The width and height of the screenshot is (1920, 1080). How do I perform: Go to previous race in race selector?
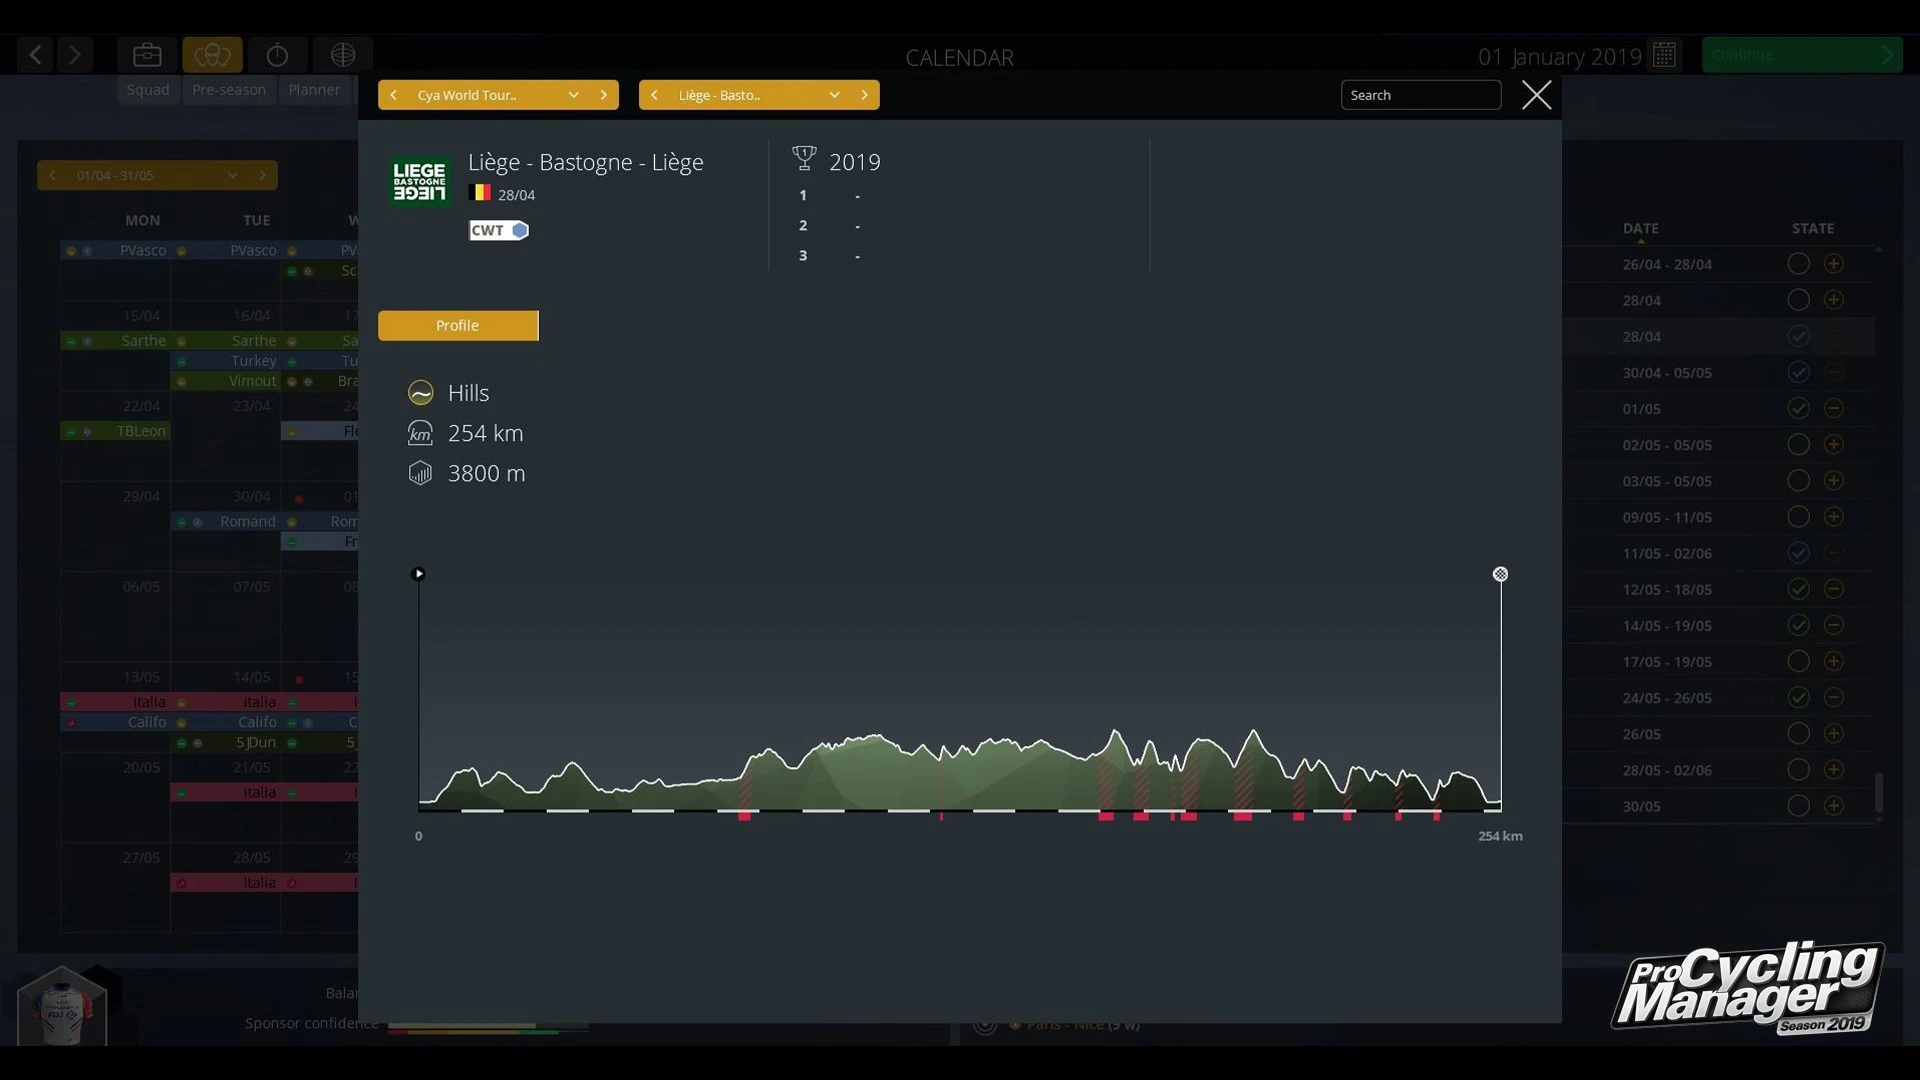tap(654, 95)
